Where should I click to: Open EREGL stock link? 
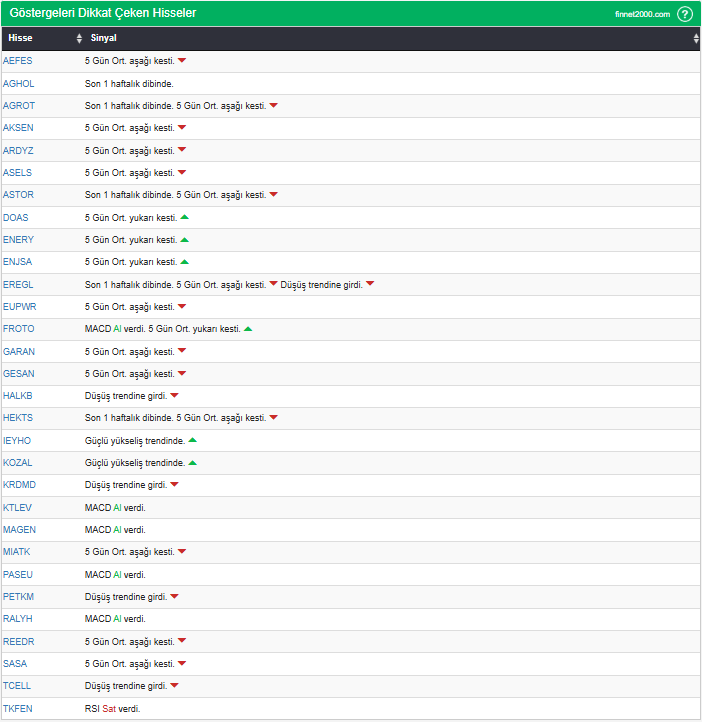click(x=18, y=285)
